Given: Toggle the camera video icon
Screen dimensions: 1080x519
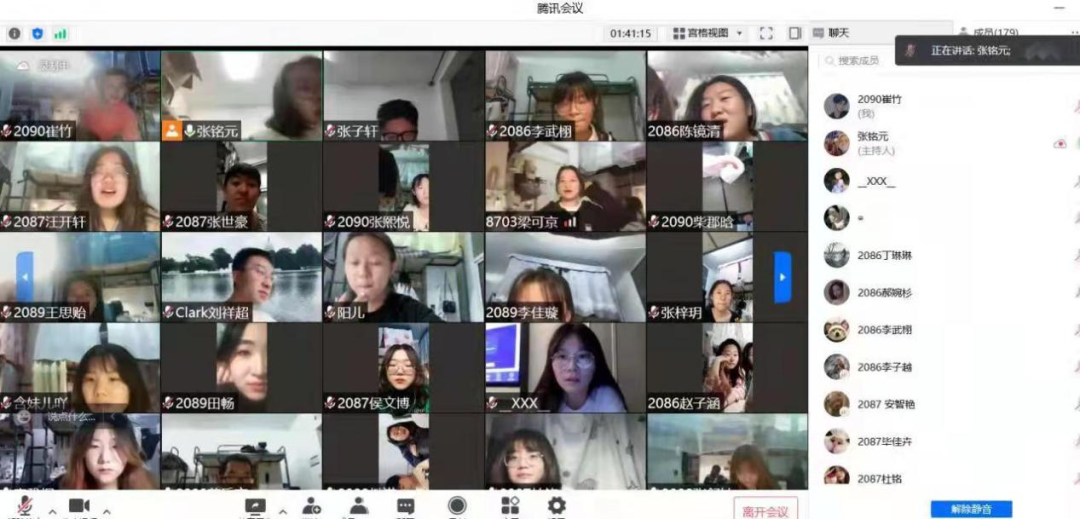Looking at the screenshot, I should pyautogui.click(x=79, y=506).
